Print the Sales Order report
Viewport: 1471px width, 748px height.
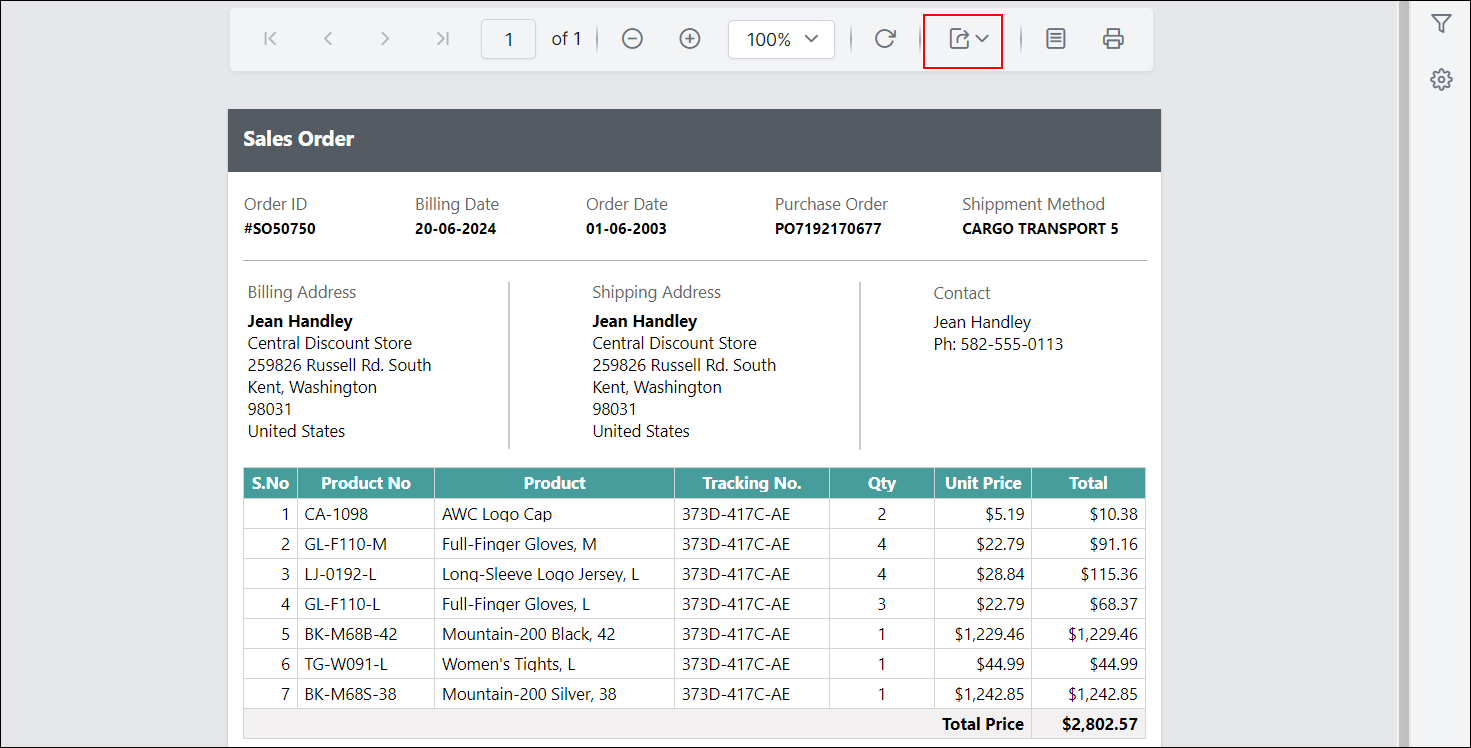pyautogui.click(x=1113, y=39)
